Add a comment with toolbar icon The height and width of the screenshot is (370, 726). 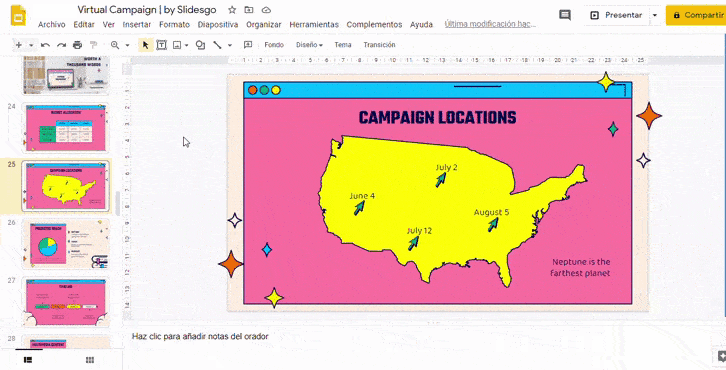(248, 45)
